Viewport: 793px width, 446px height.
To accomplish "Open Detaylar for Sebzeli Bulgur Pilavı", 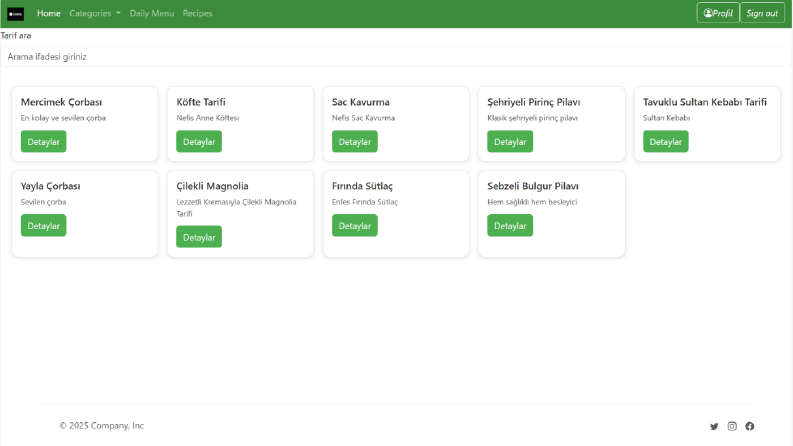I will pos(510,226).
